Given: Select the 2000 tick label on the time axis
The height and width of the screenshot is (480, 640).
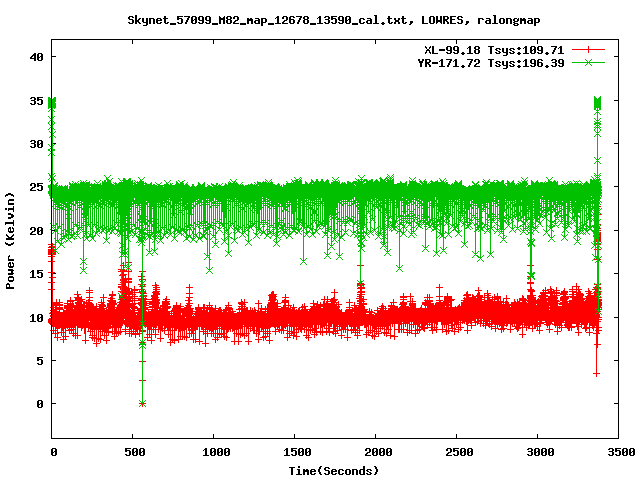Looking at the screenshot, I should [376, 452].
